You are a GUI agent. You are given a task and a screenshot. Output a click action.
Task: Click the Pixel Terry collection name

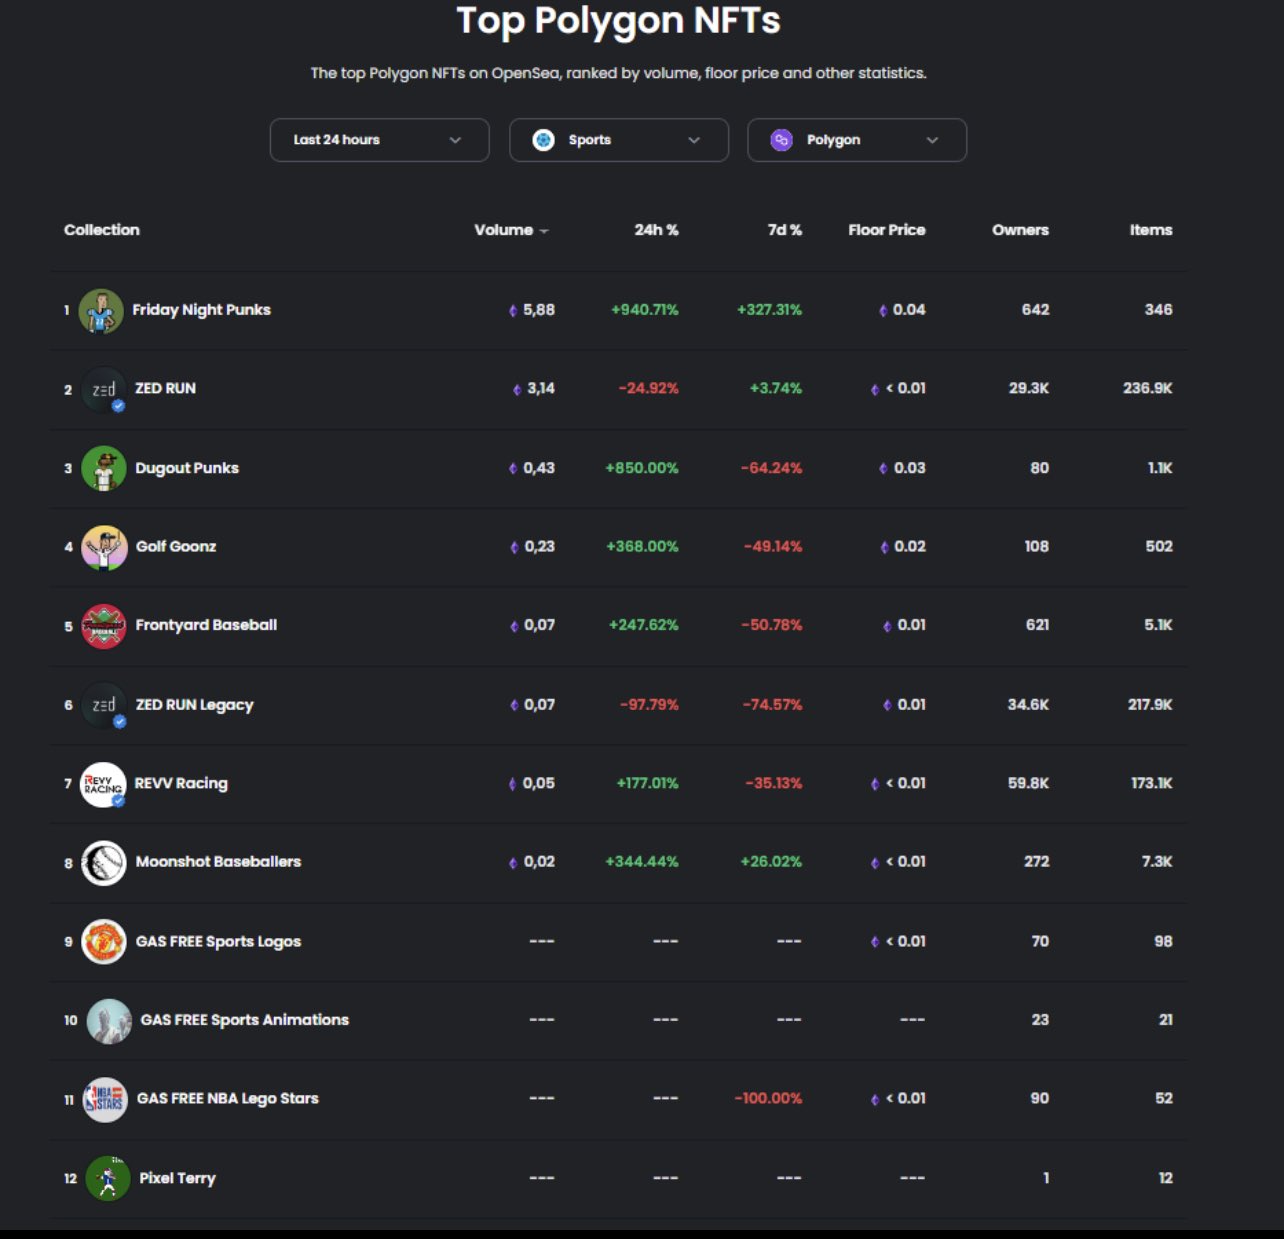click(177, 1178)
